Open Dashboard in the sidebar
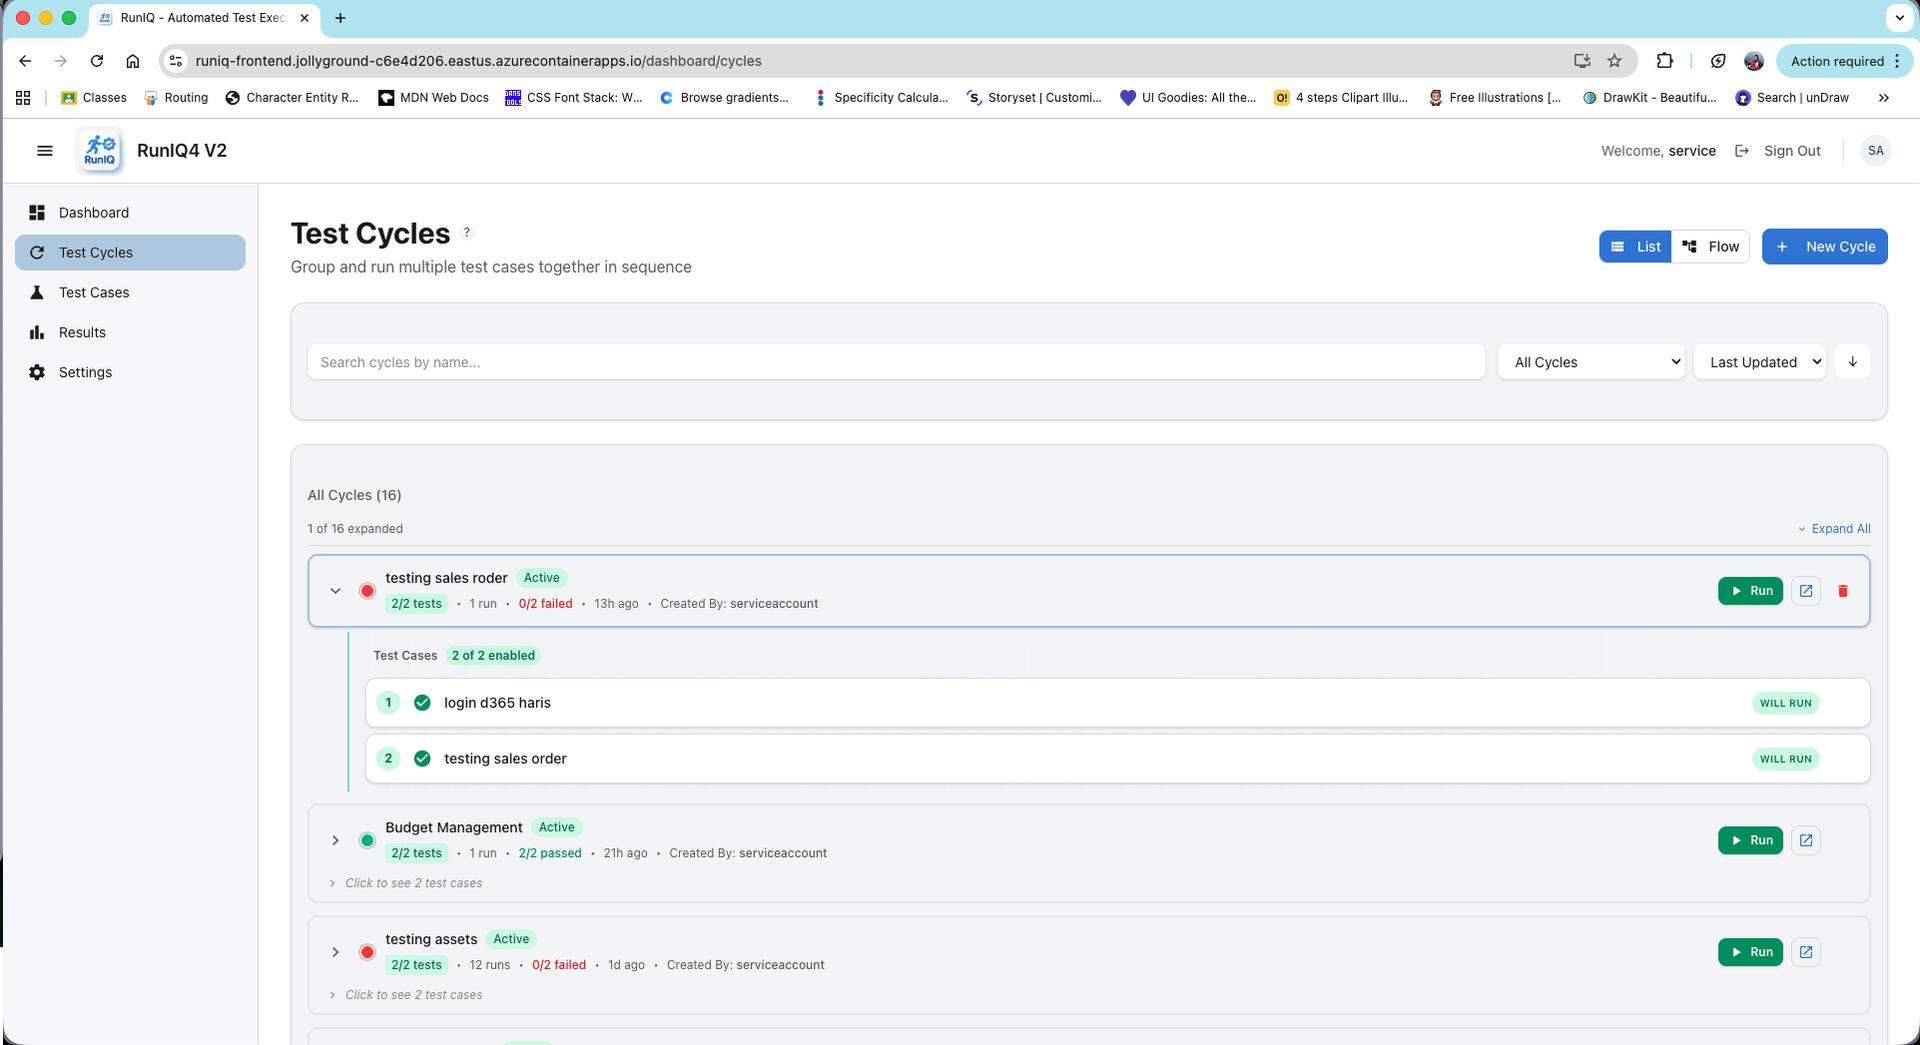This screenshot has width=1920, height=1045. [x=130, y=213]
